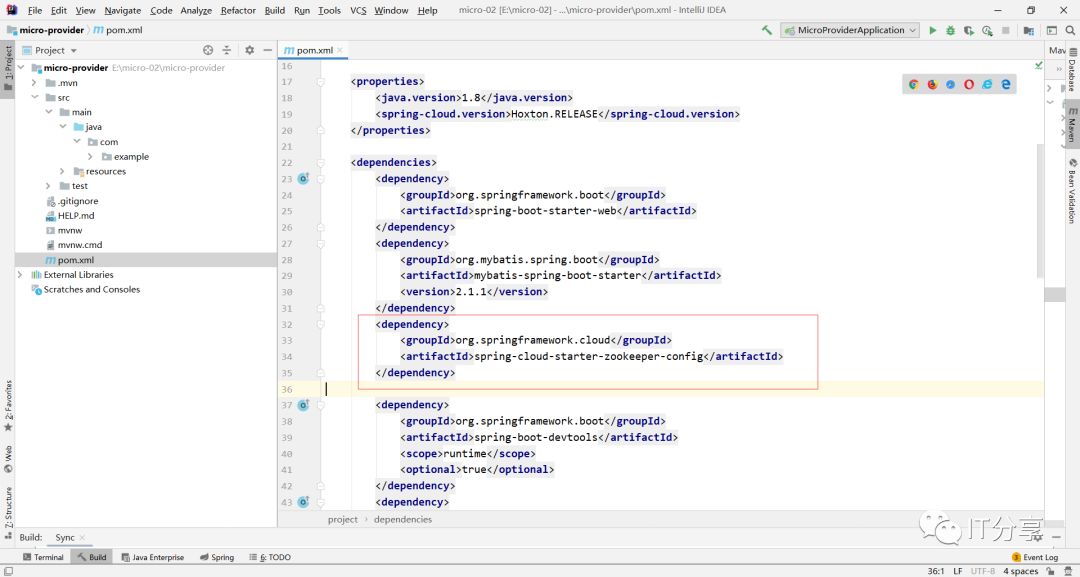
Task: Click micro-provider breadcrumb in navigation bar
Action: click(x=45, y=30)
